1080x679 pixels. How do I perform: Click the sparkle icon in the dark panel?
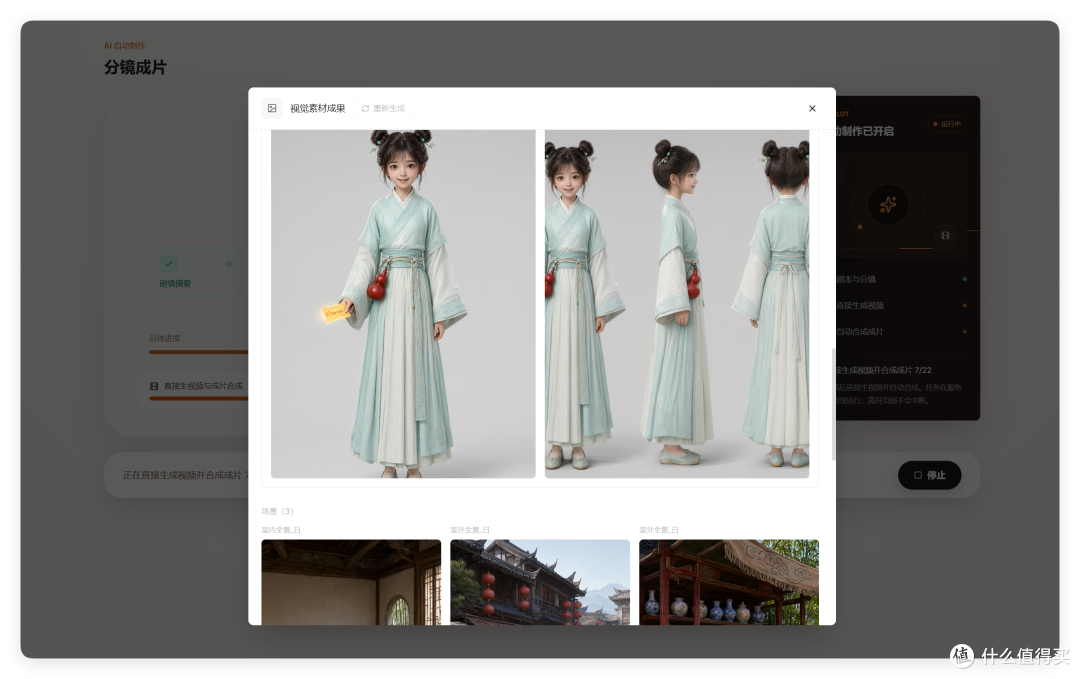[x=888, y=205]
